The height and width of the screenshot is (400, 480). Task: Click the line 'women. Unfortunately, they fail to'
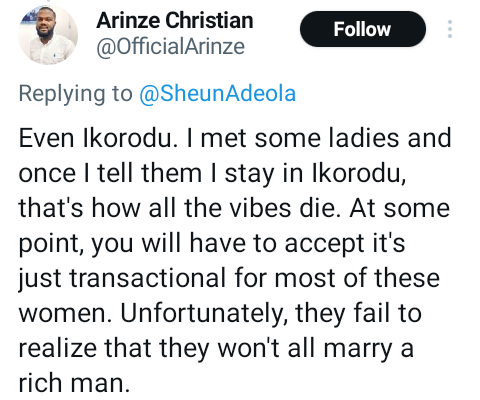[x=220, y=314]
